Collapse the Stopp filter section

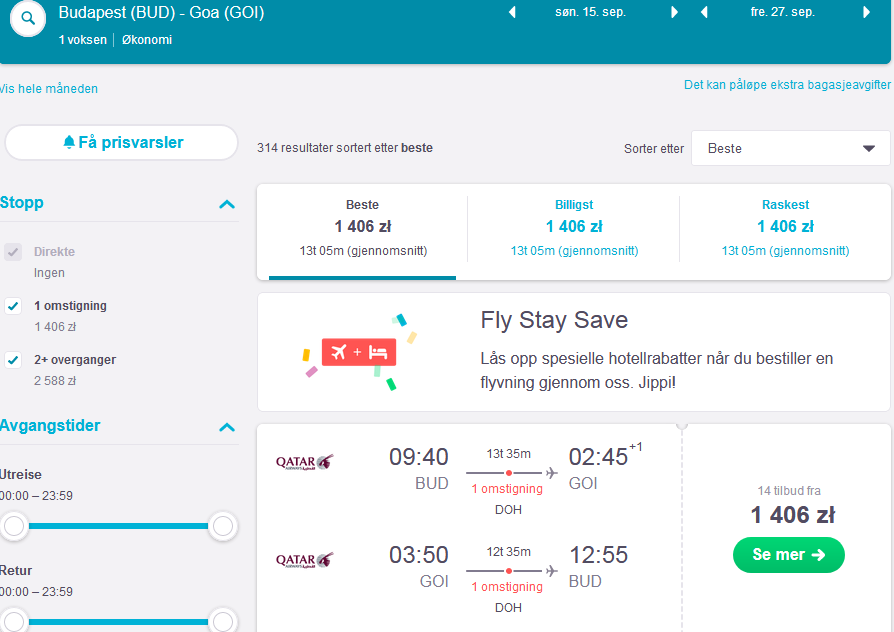click(227, 204)
